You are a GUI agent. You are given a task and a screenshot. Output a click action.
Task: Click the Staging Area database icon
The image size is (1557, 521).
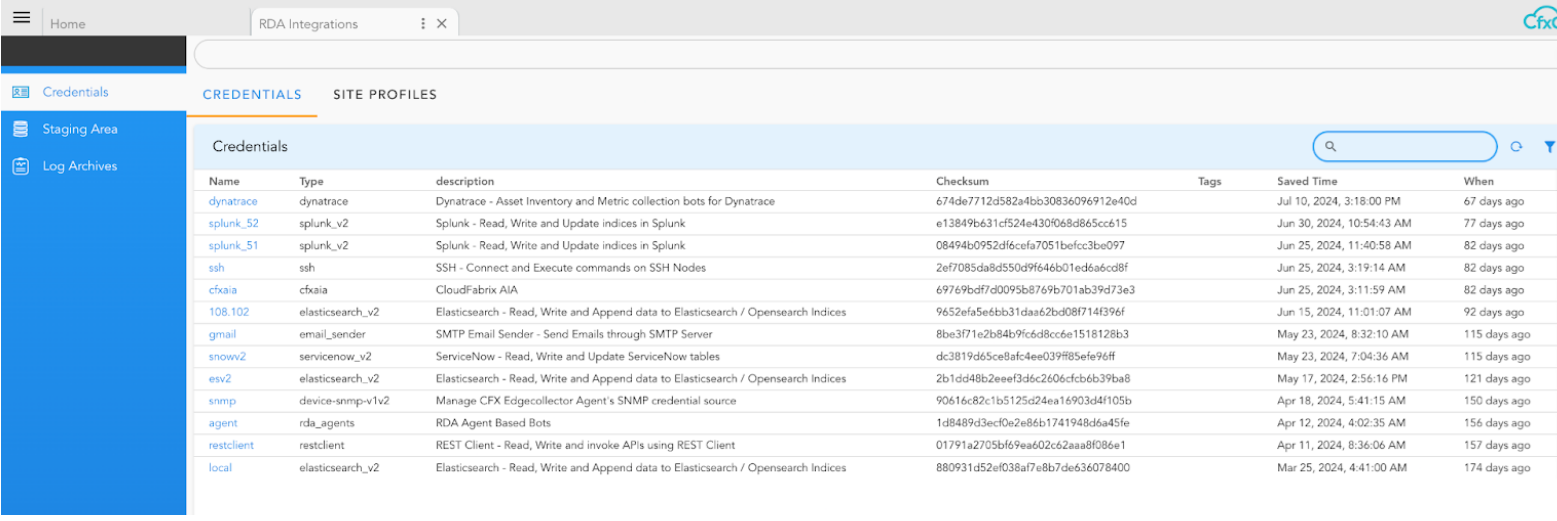tap(20, 129)
